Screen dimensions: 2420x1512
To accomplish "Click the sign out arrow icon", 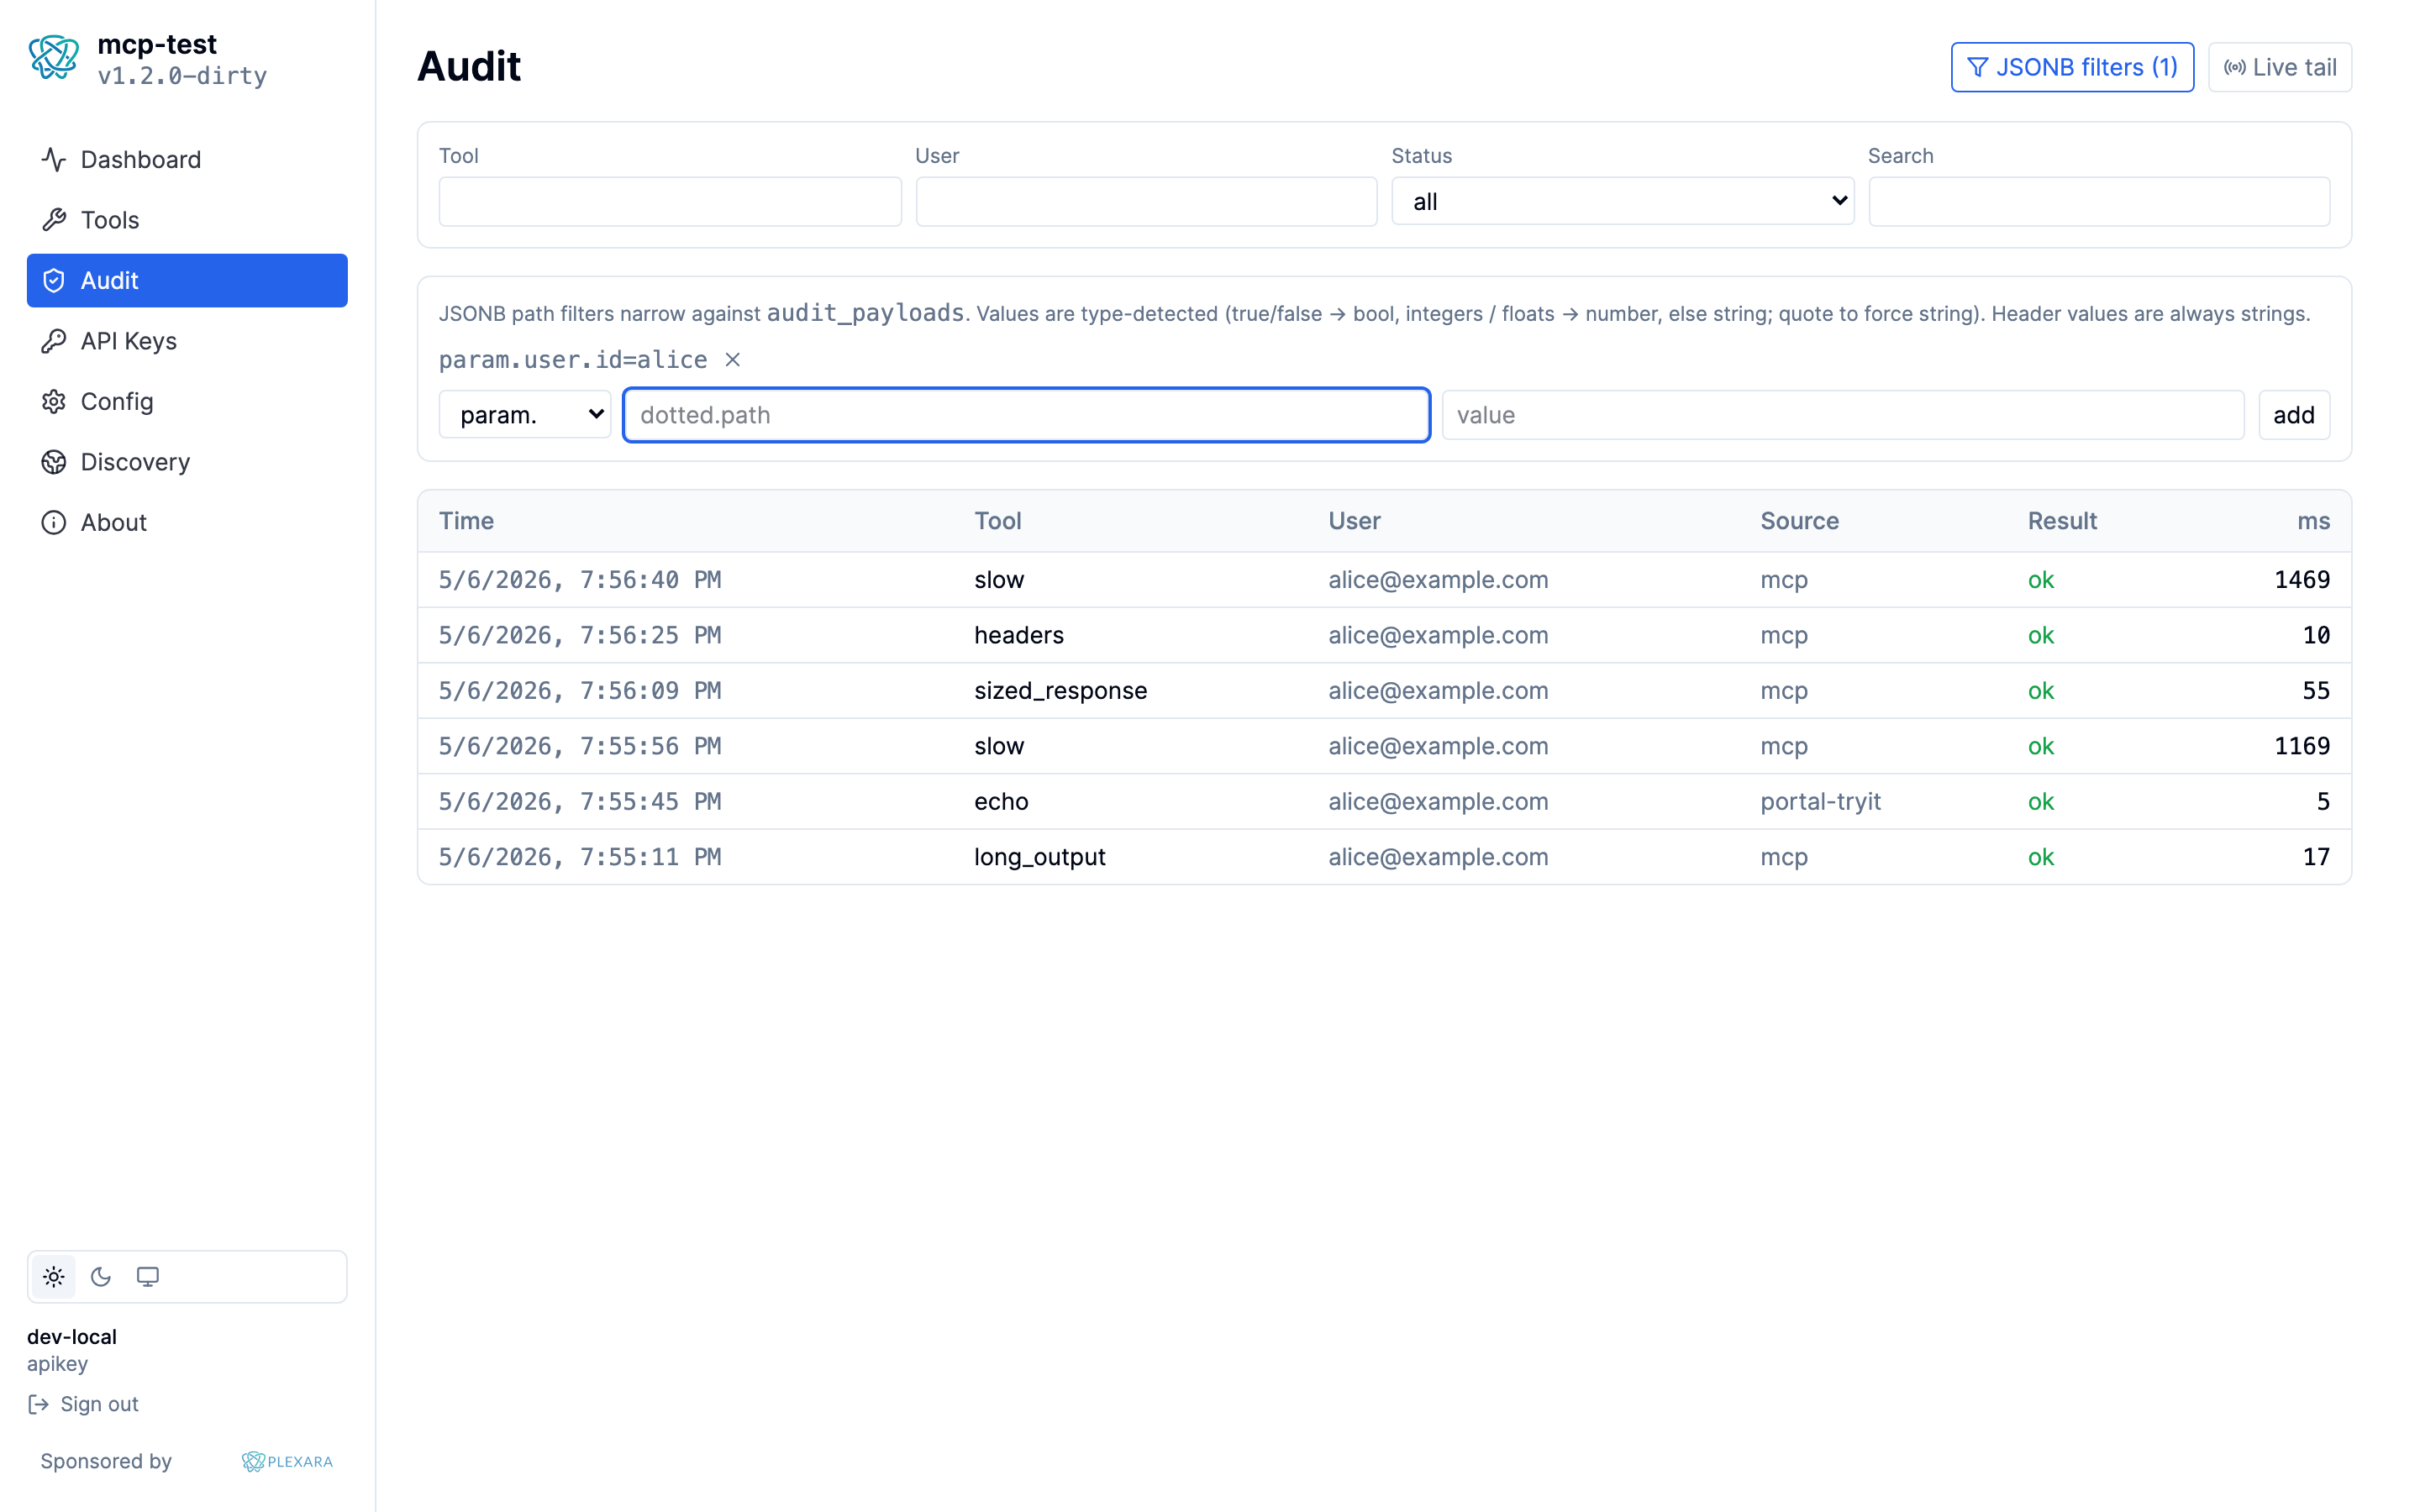I will 38,1404.
